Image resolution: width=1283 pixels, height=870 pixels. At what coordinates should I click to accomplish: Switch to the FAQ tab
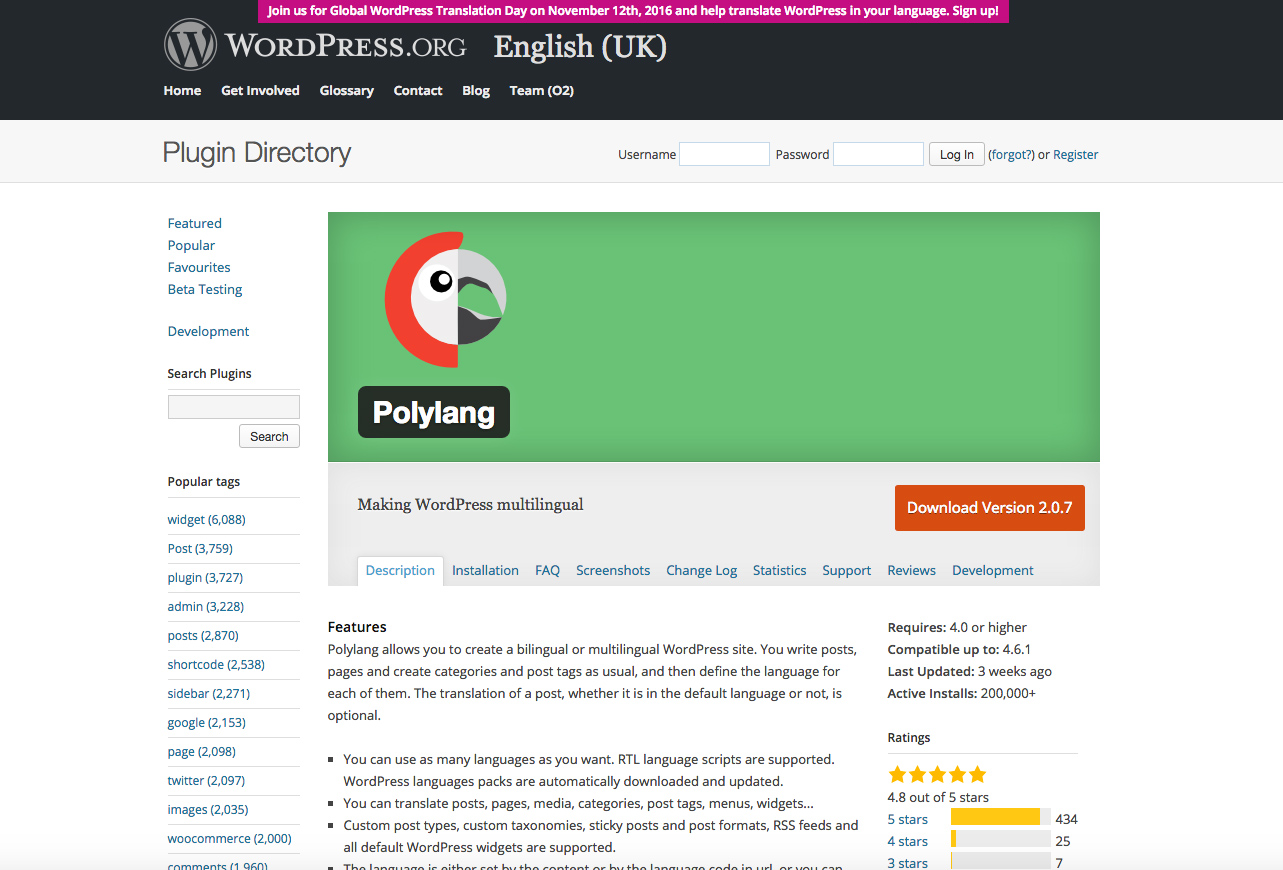click(x=547, y=570)
